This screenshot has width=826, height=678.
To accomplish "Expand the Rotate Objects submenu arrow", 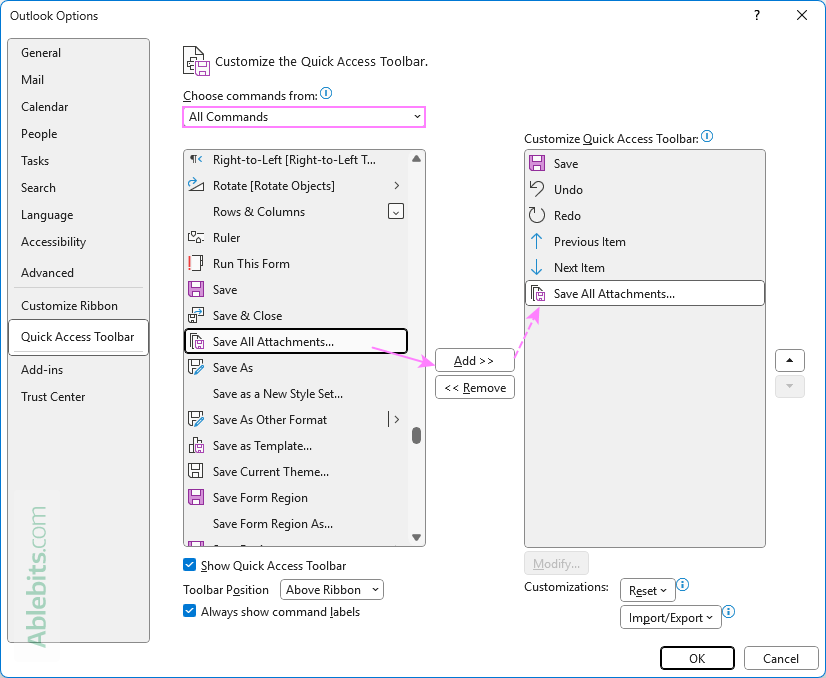I will (x=397, y=185).
